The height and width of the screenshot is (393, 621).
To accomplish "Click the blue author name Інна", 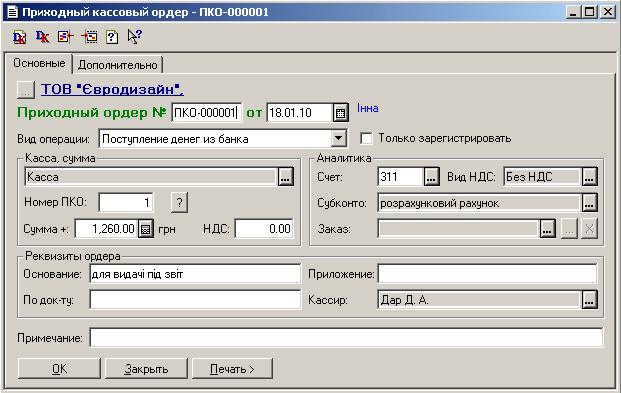I will (x=368, y=108).
